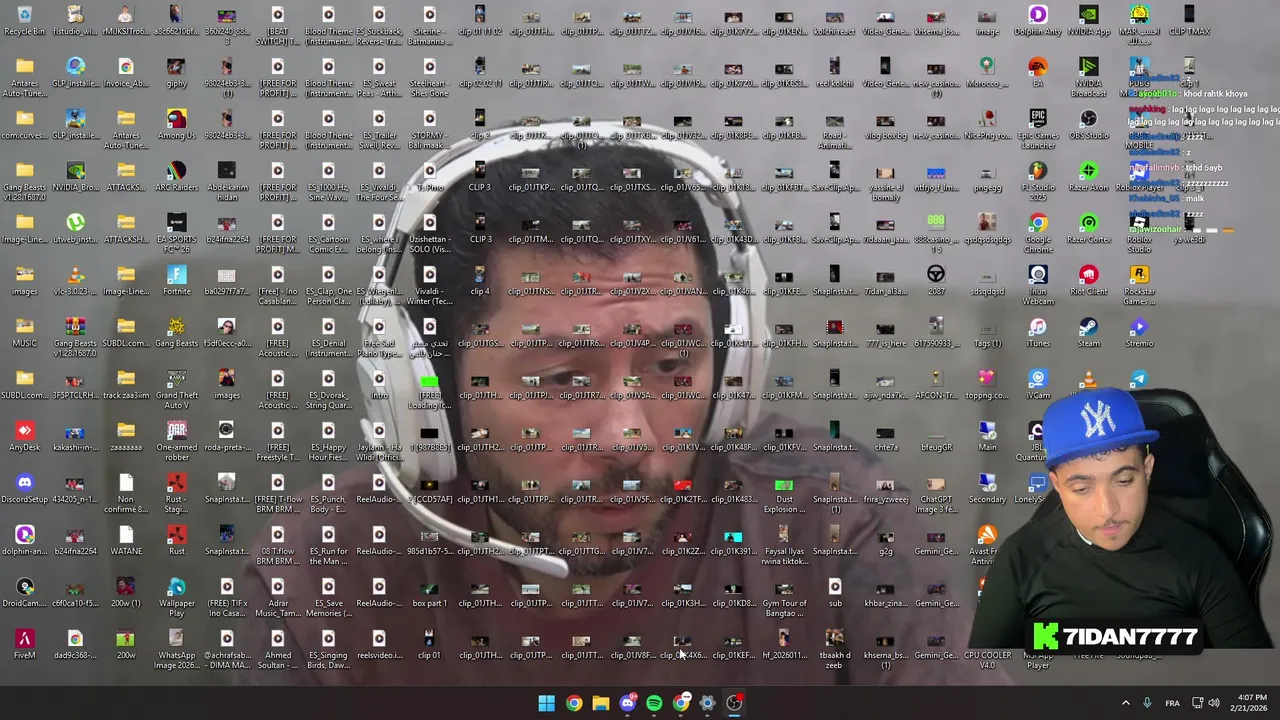Open Spotify from the taskbar

pyautogui.click(x=654, y=703)
